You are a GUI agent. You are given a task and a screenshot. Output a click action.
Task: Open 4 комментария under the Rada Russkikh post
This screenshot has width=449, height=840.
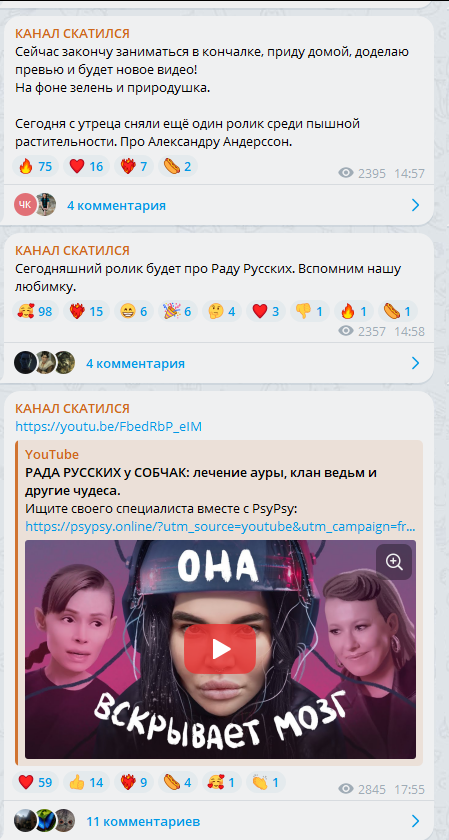135,364
